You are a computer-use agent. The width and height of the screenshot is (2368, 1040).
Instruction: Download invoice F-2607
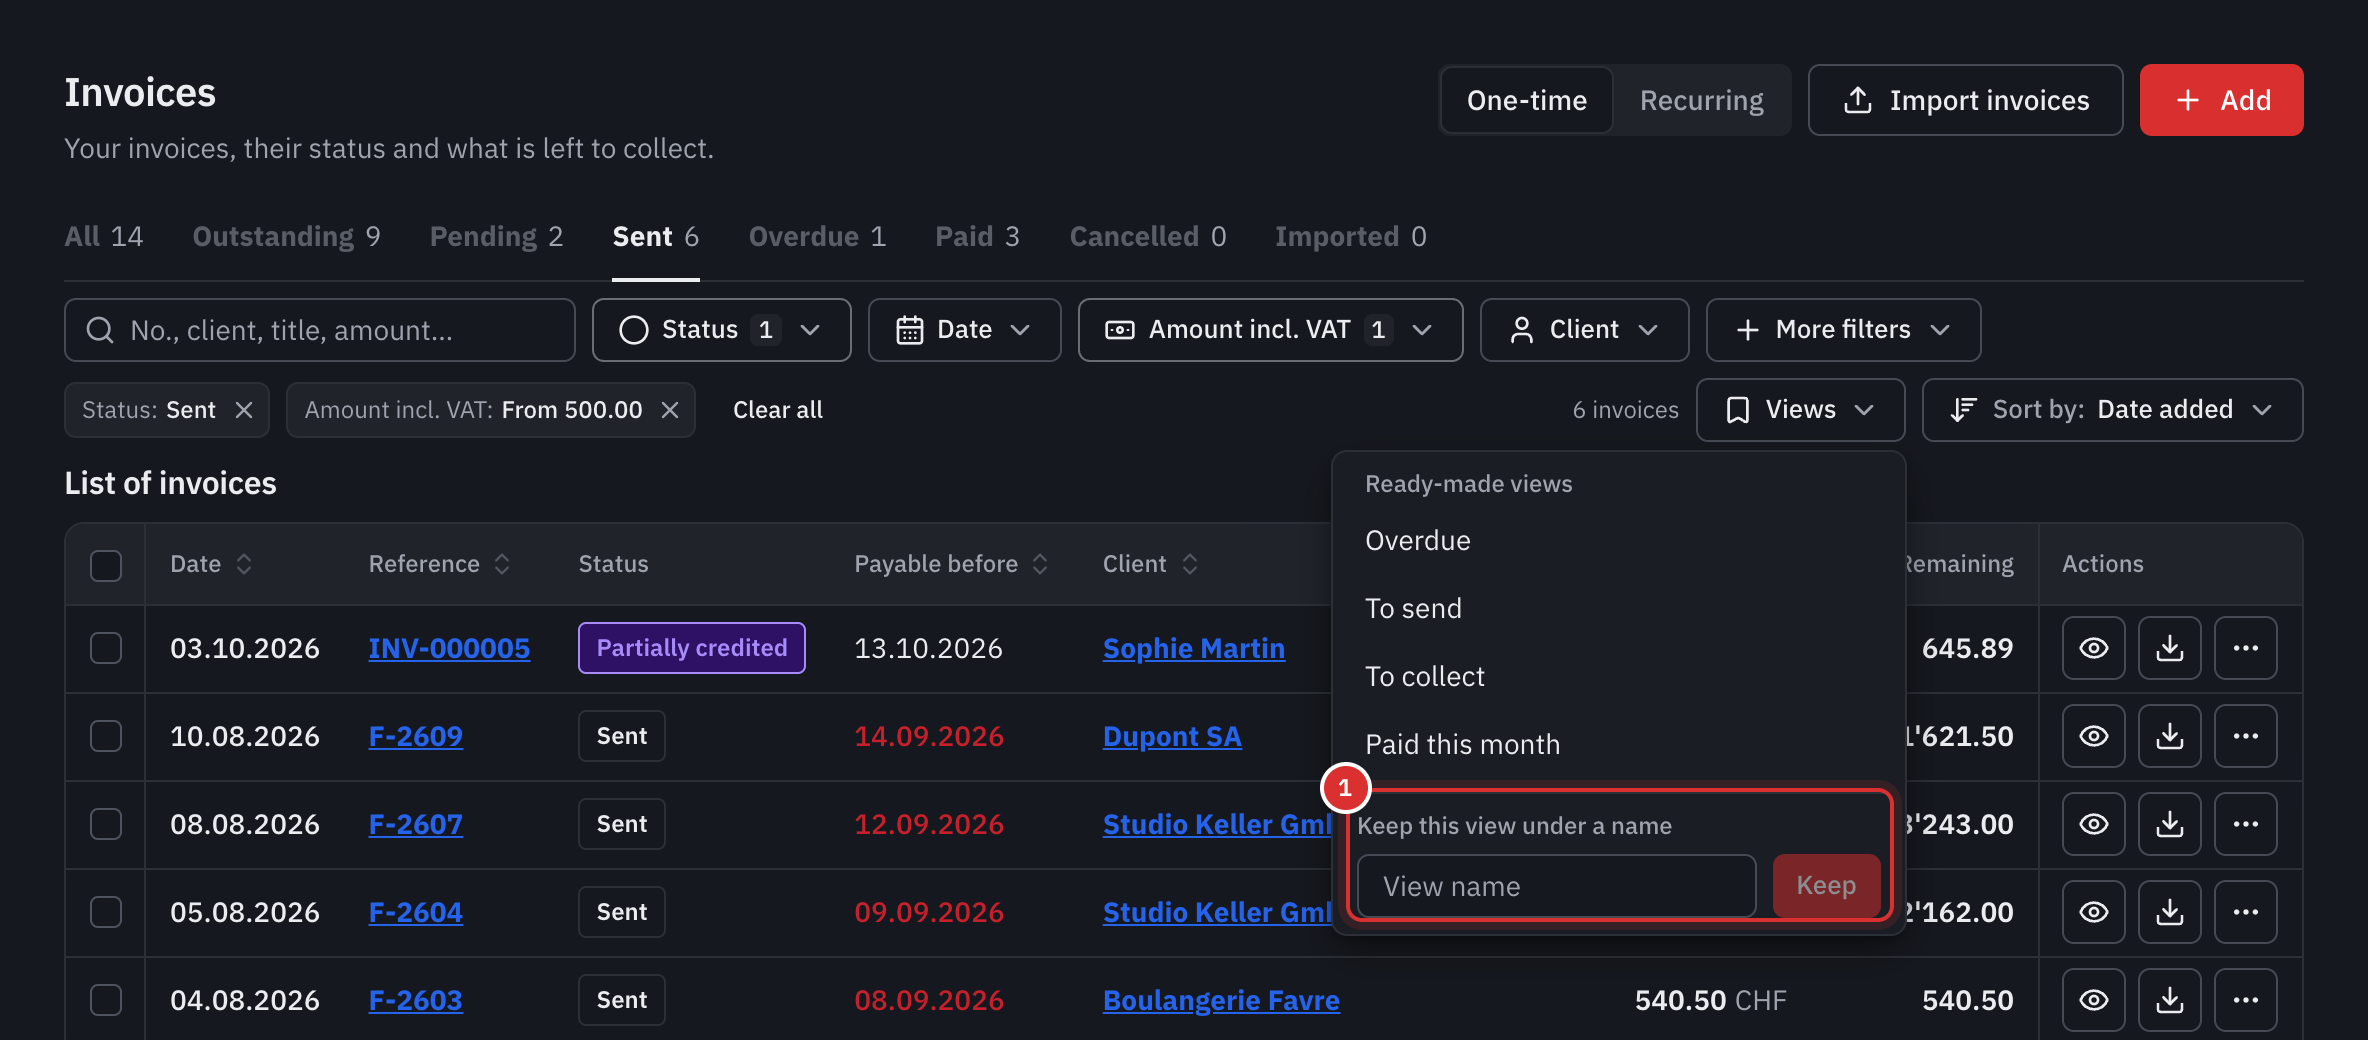pos(2169,824)
